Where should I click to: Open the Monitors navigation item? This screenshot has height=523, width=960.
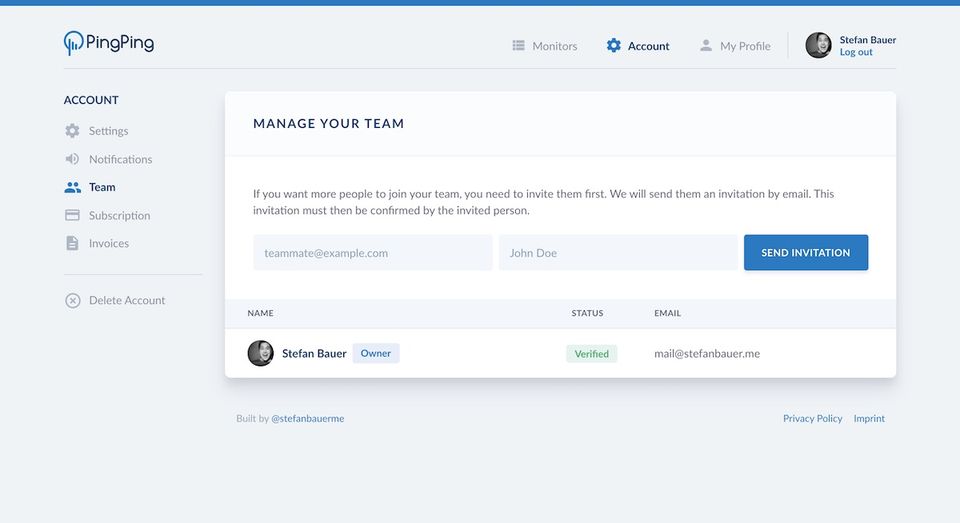[545, 46]
